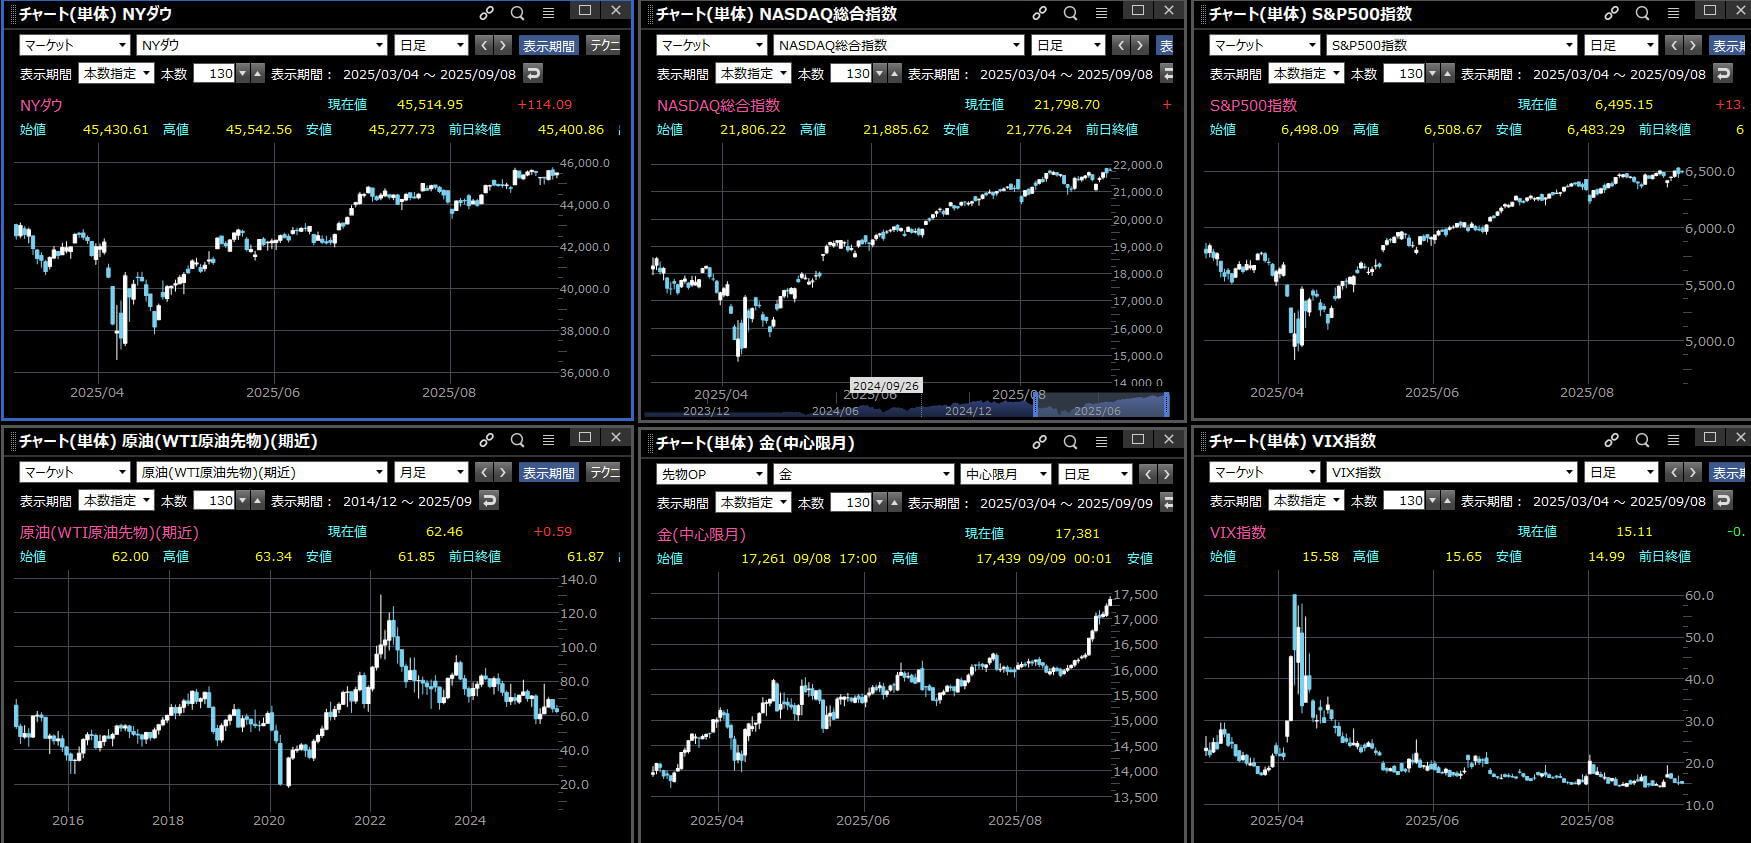Expand 本数指定 dropdown in S&P500指数 panel
The image size is (1751, 843).
pyautogui.click(x=1306, y=73)
